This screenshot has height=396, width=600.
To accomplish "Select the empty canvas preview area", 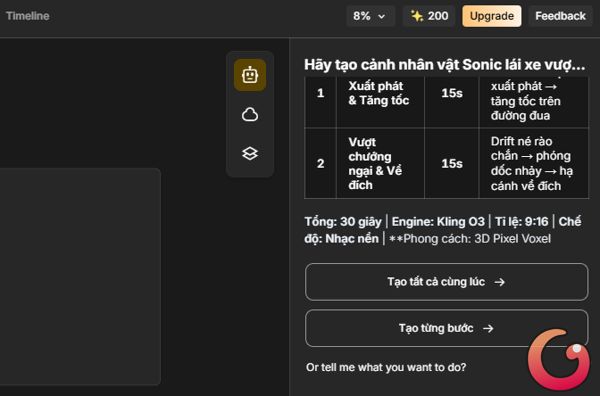I will pyautogui.click(x=80, y=276).
